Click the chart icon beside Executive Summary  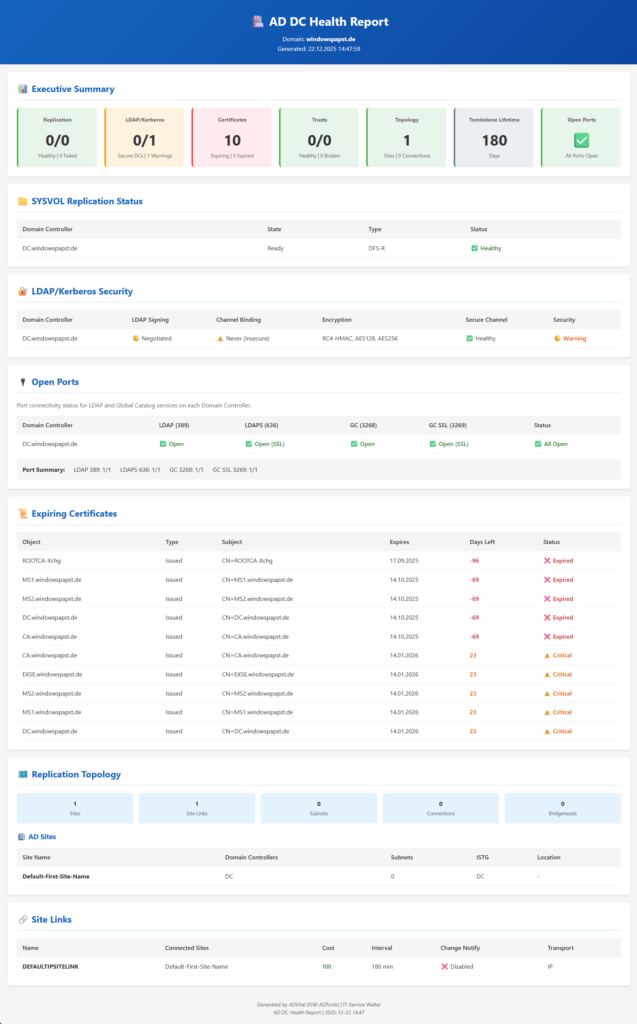(22, 89)
